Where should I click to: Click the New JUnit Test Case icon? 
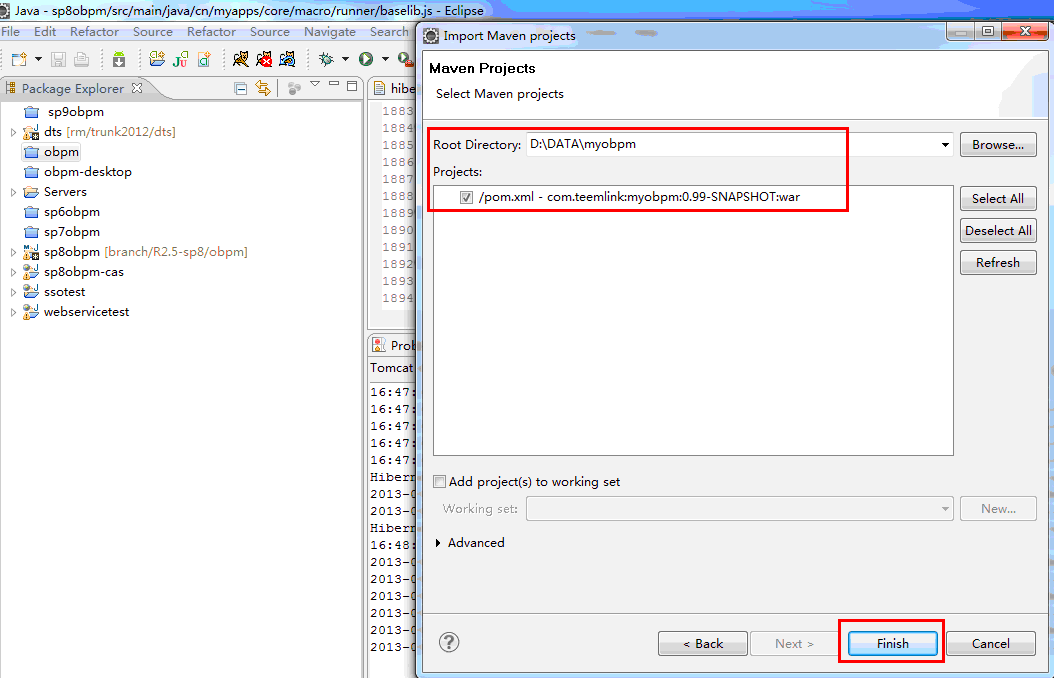coord(180,59)
